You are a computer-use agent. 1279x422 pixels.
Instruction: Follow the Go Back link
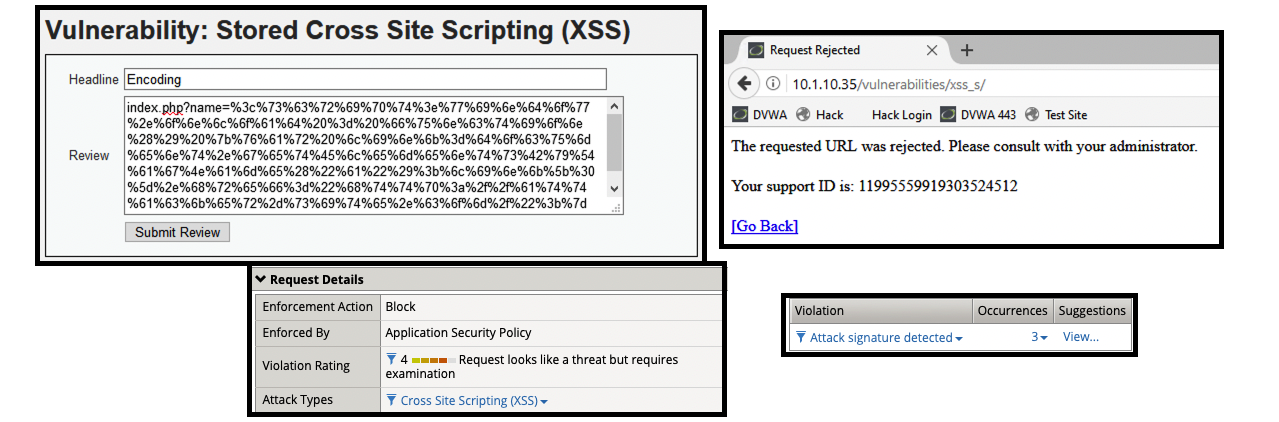coord(765,226)
